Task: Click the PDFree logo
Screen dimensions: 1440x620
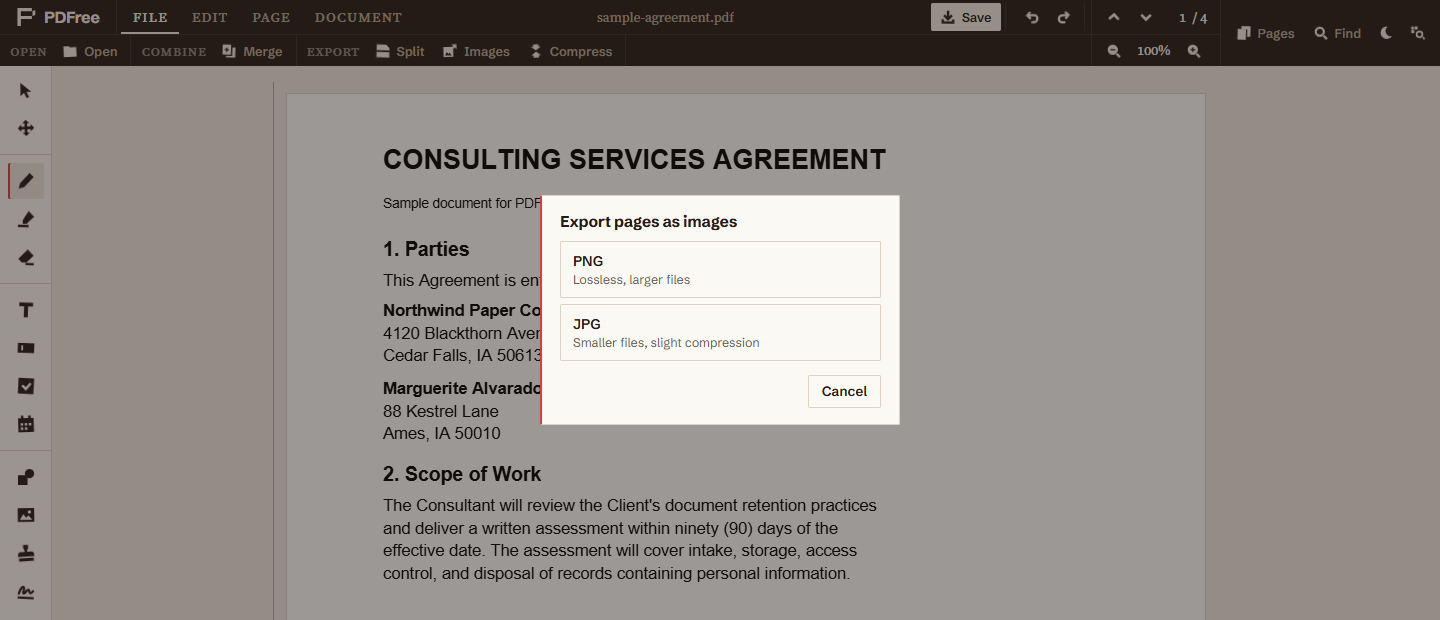Action: pyautogui.click(x=57, y=17)
